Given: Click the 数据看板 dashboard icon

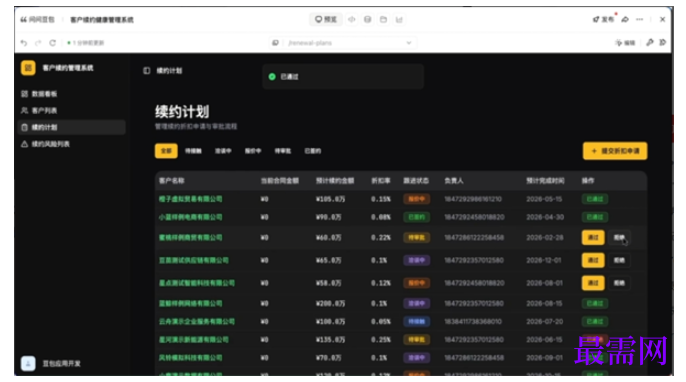Looking at the screenshot, I should pos(24,94).
